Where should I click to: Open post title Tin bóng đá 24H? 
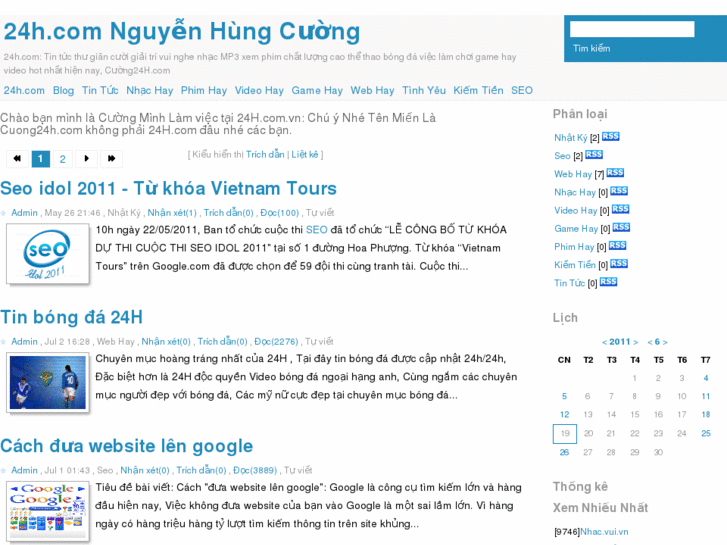click(71, 317)
